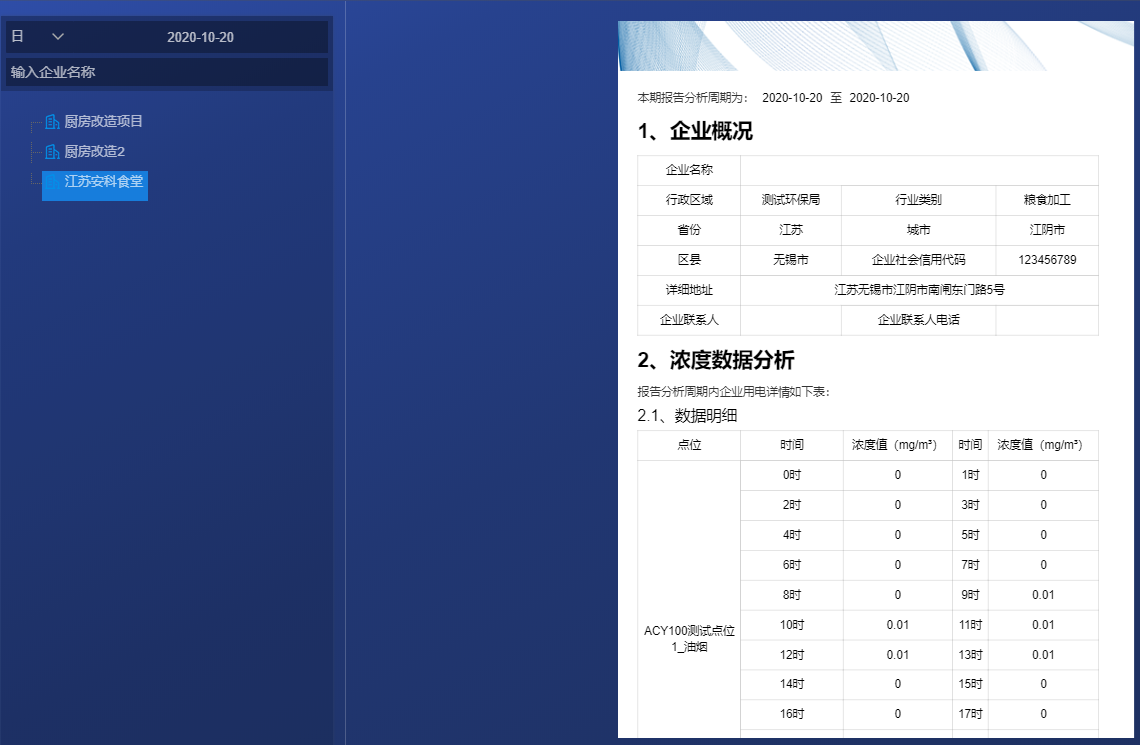Screen dimensions: 1140x745
Task: Select the 厨房改造项目 tree entry
Action: [102, 121]
